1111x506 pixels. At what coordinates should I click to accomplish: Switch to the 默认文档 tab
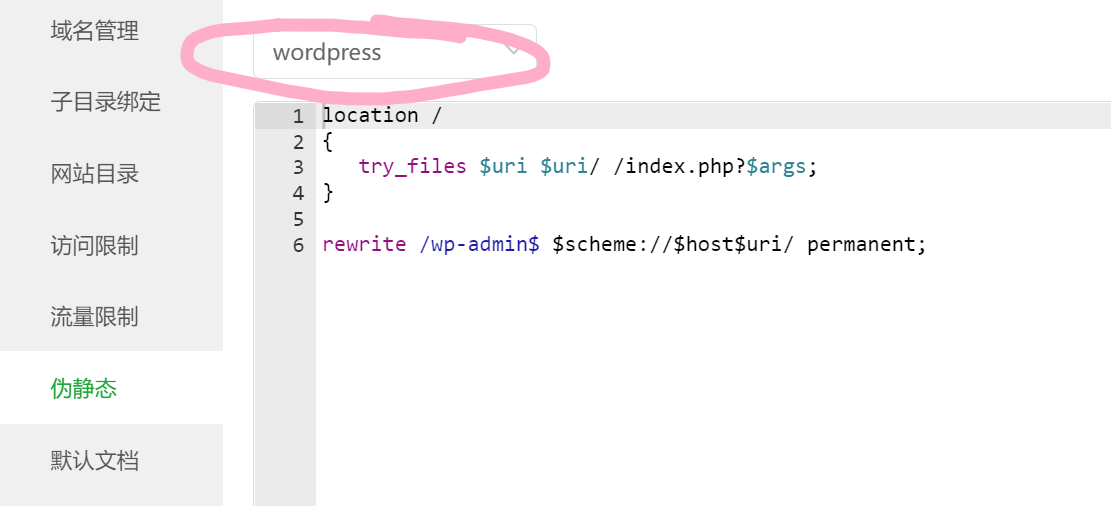point(95,461)
